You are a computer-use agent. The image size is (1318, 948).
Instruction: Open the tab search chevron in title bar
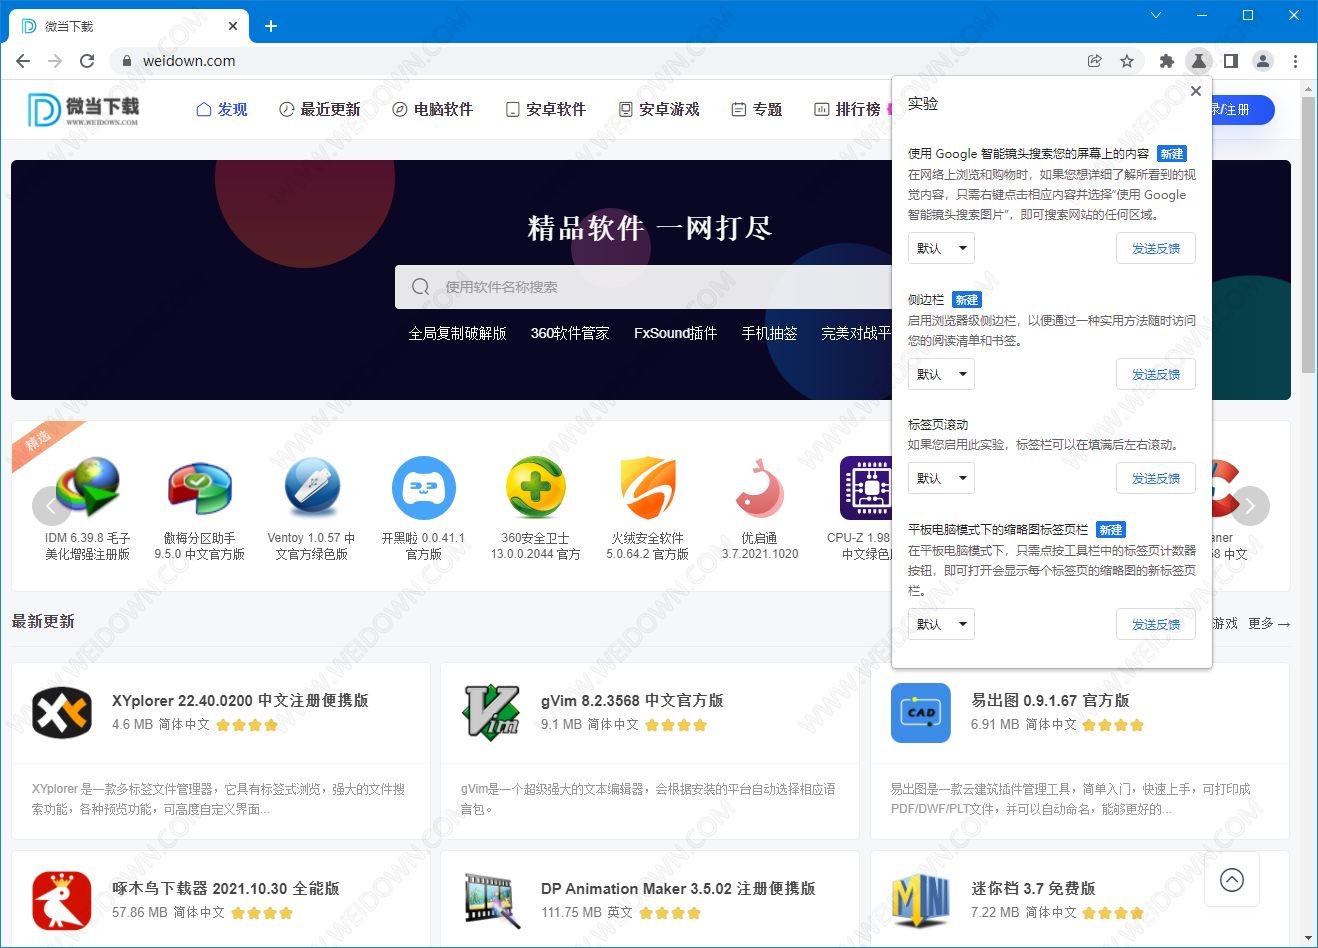point(1156,15)
